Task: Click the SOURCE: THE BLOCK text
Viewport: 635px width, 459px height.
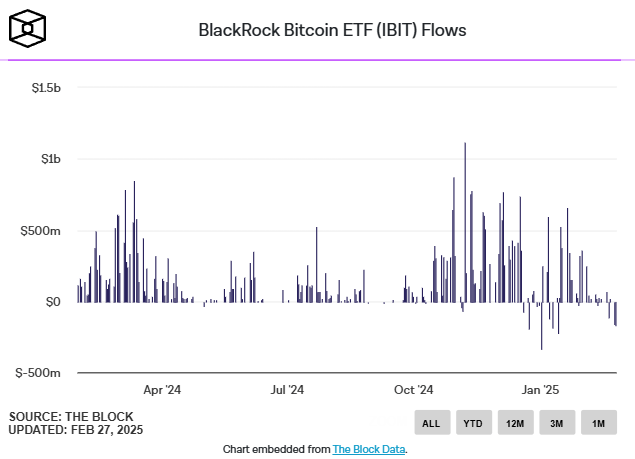Action: pos(71,416)
